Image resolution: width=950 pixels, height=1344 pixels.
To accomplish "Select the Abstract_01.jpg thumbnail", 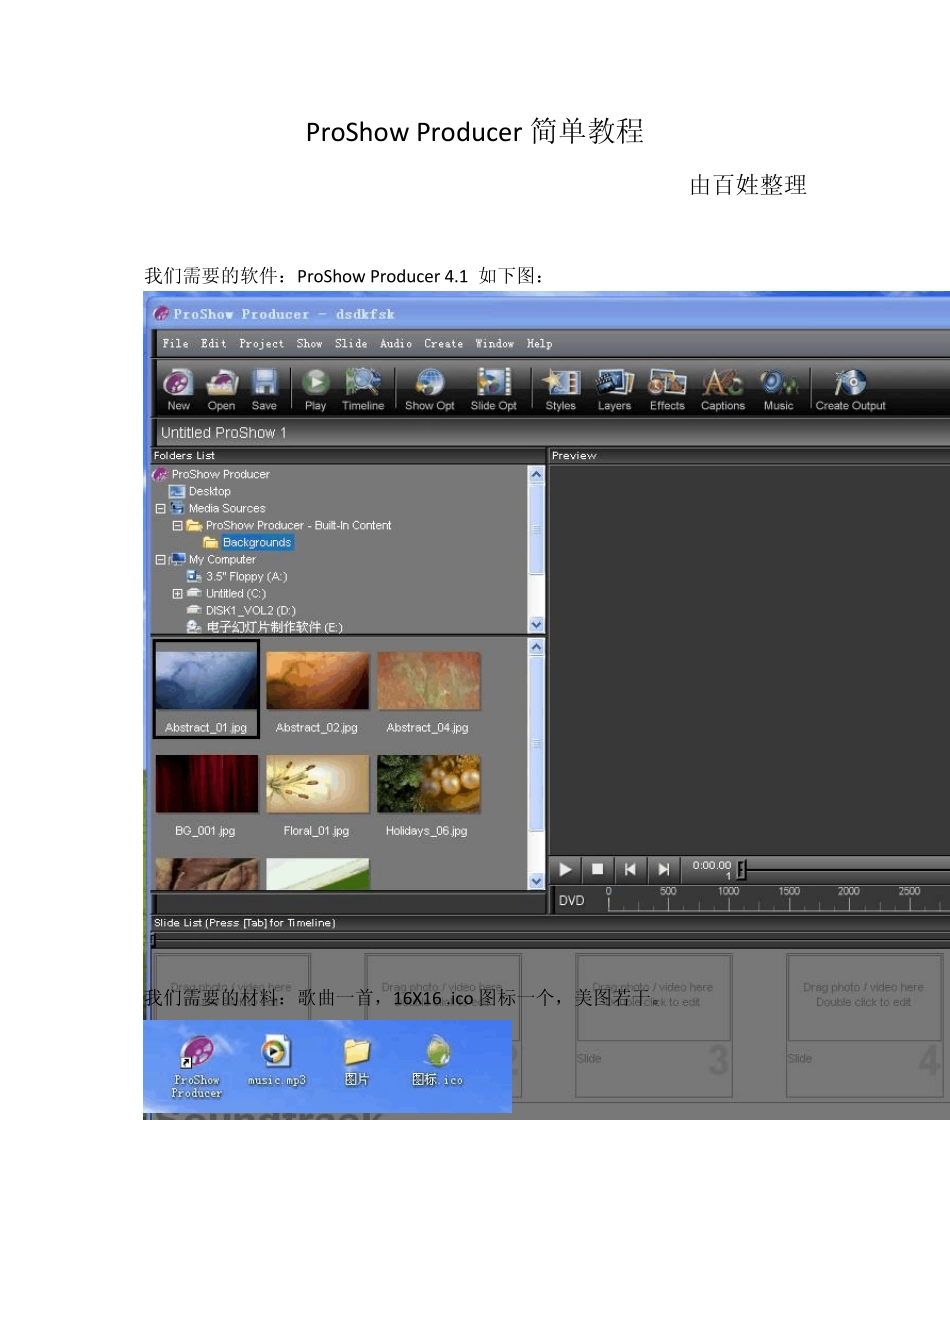I will coord(206,689).
